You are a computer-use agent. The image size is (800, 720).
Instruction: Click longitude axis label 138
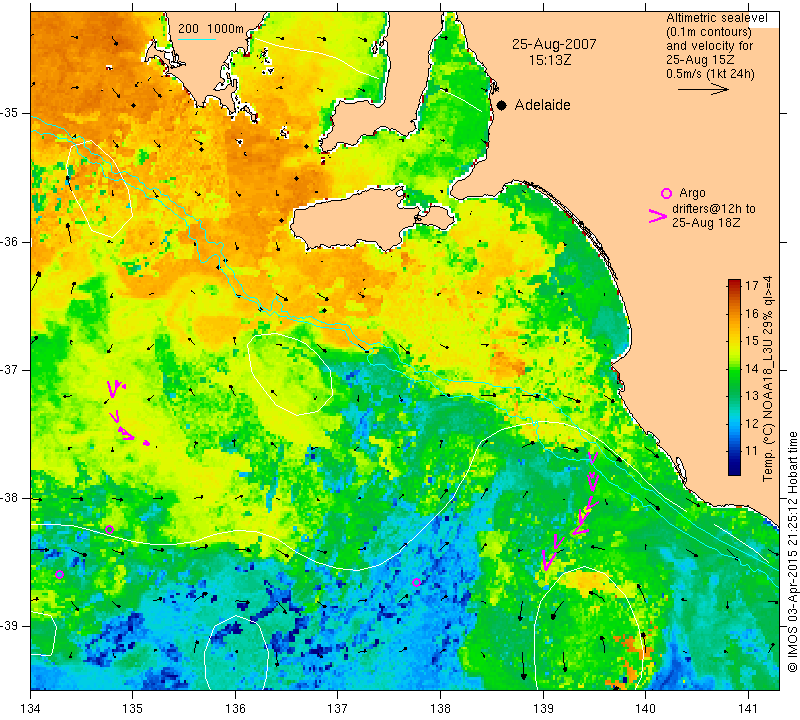click(440, 709)
